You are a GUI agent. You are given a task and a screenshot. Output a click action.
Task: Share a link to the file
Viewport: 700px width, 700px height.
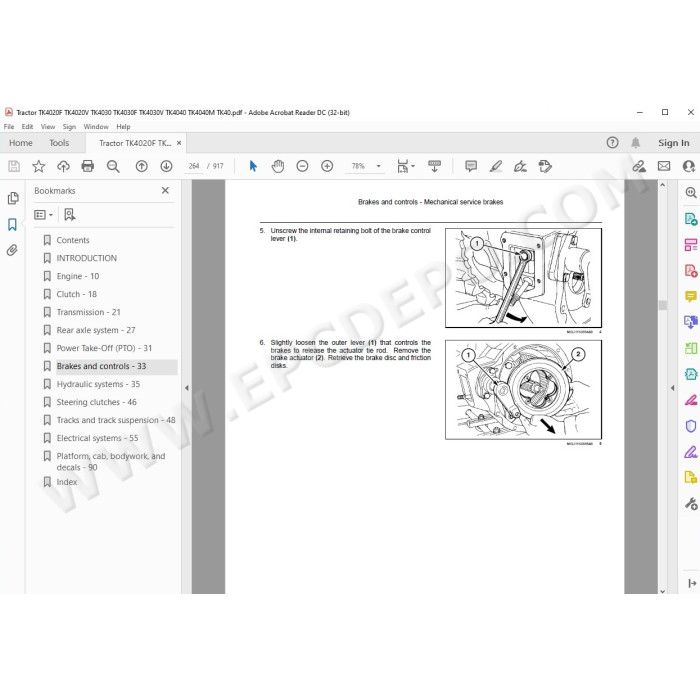(x=639, y=167)
